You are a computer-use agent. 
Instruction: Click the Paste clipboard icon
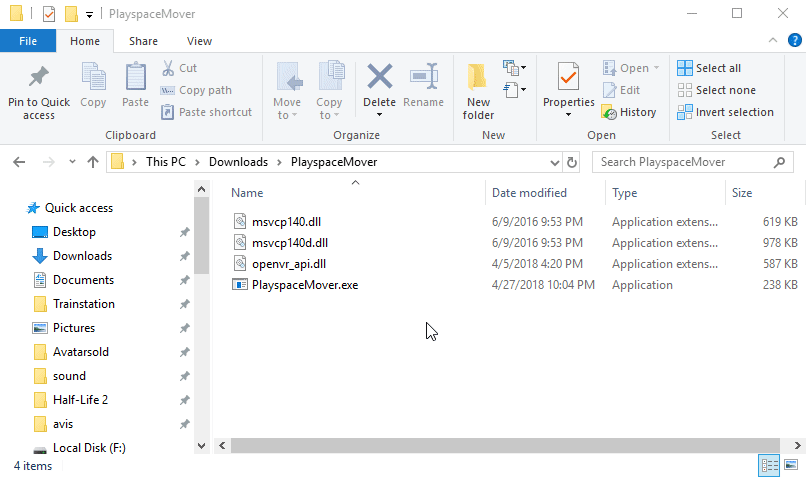[x=135, y=77]
